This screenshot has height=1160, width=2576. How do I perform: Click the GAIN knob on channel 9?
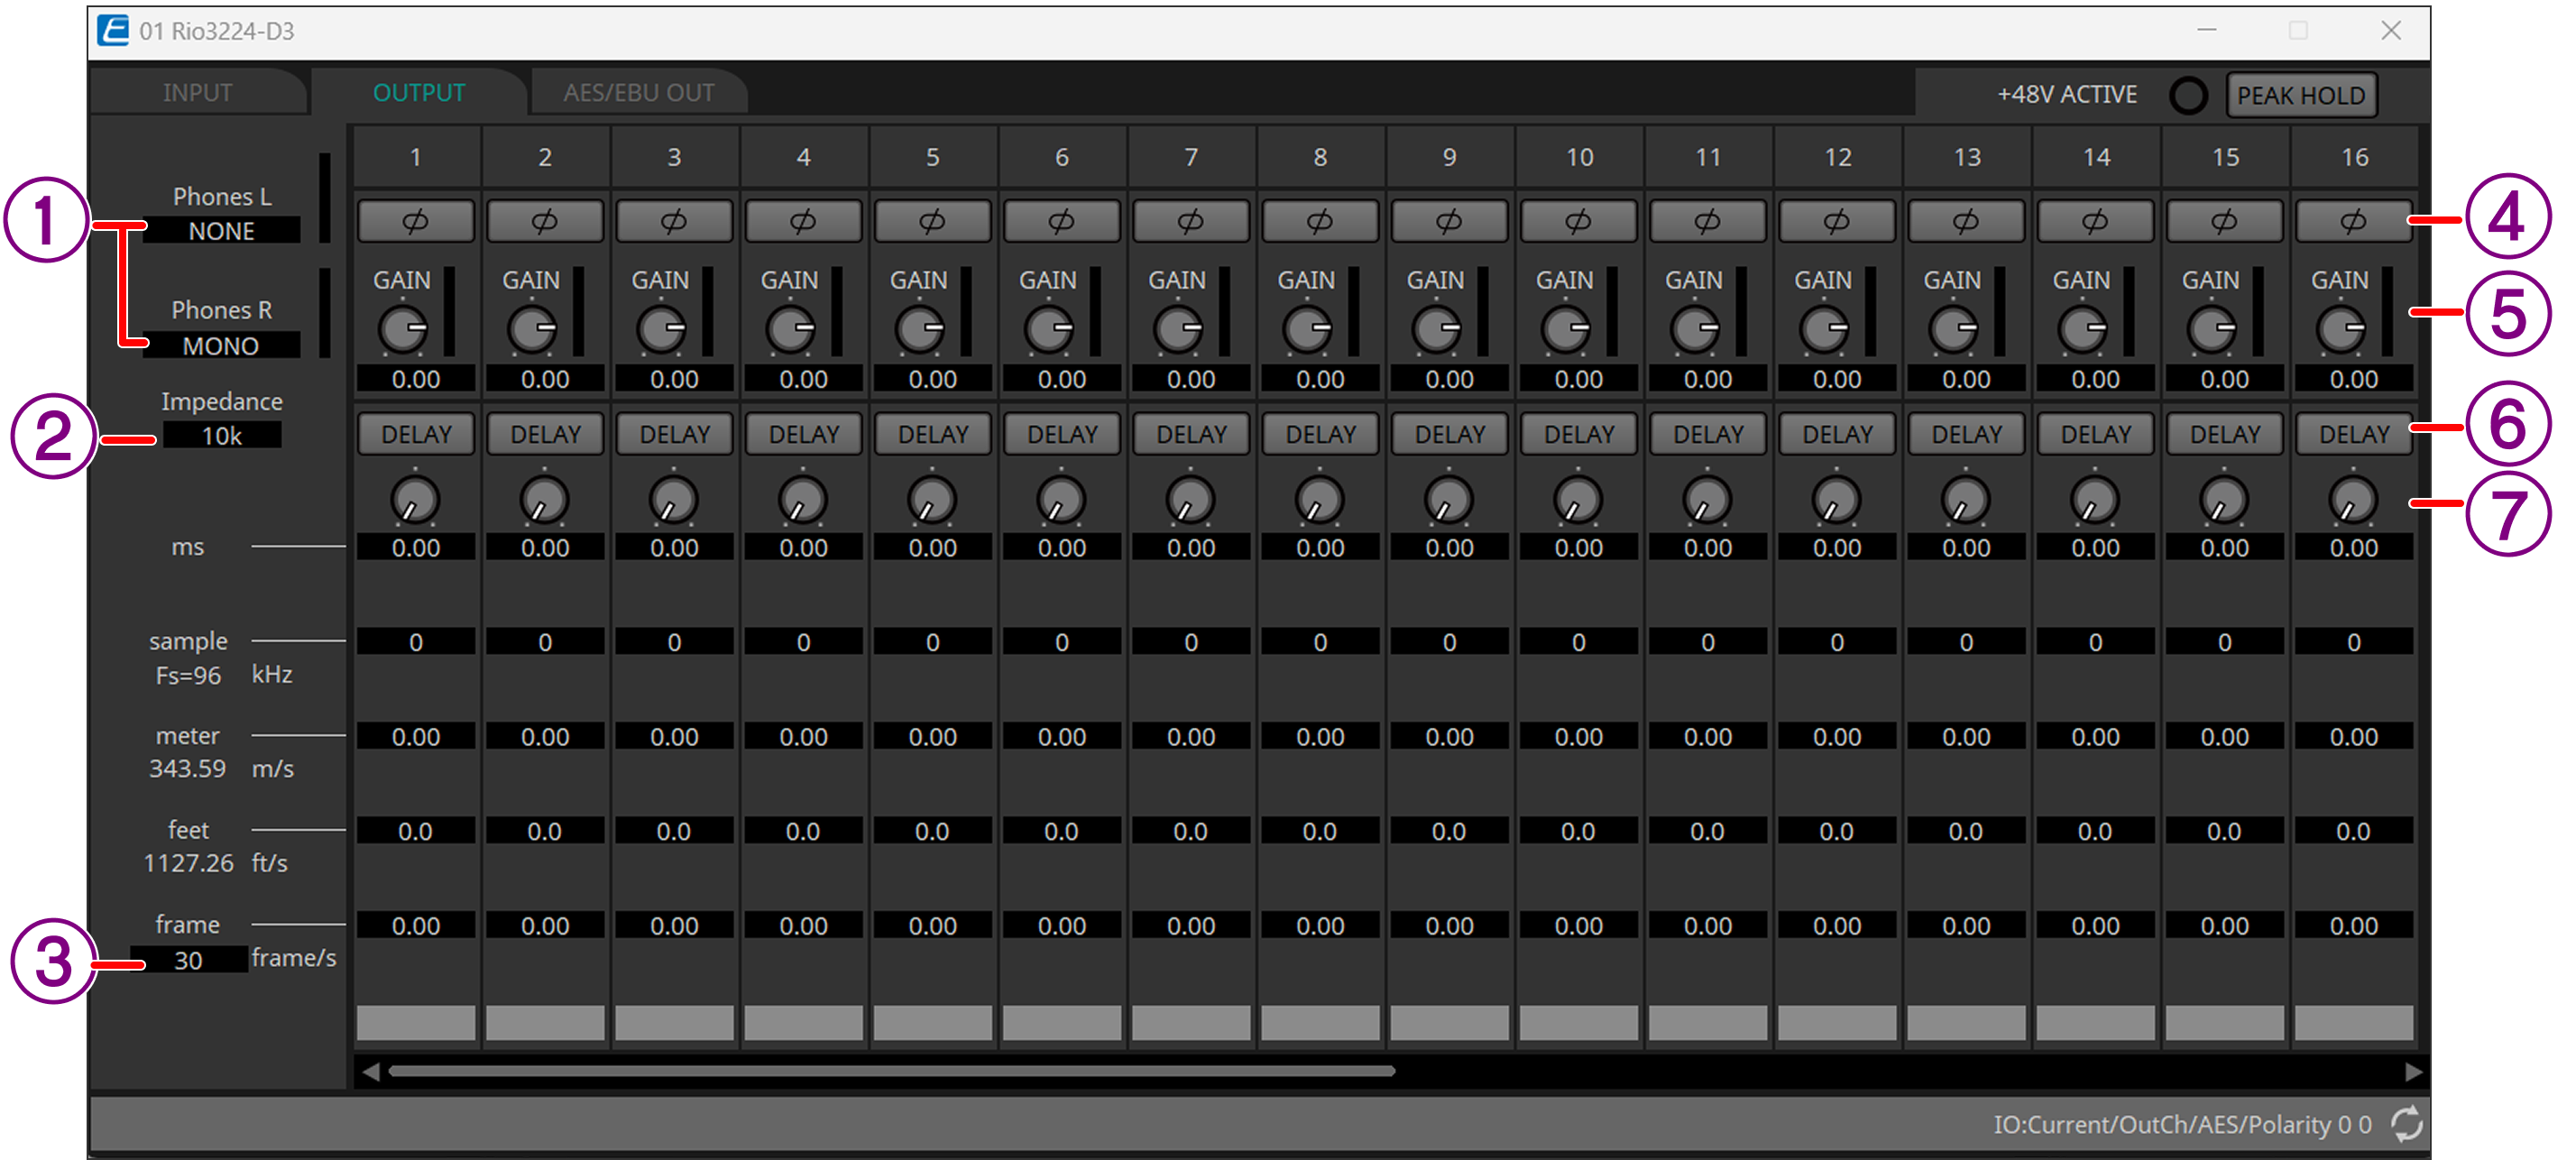point(1436,330)
